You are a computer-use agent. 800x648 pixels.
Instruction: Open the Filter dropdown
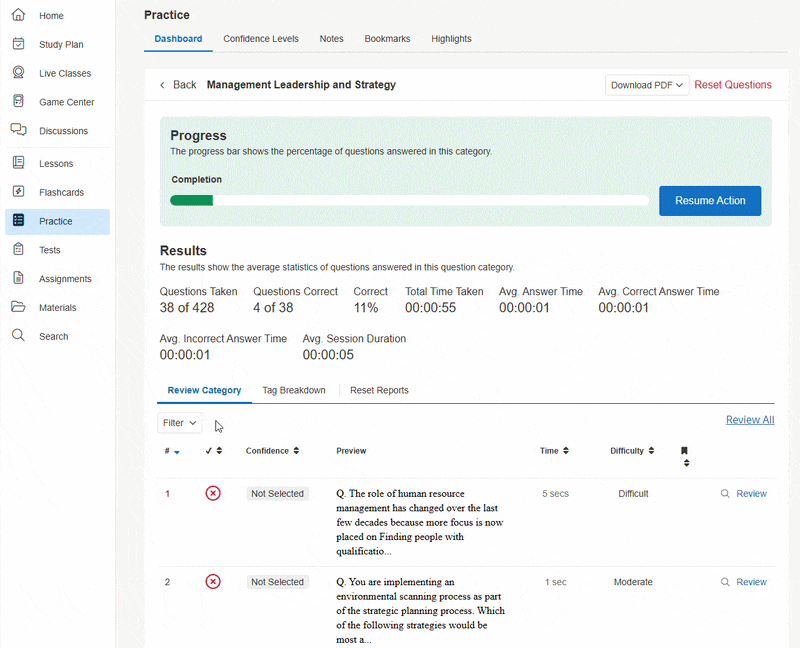pos(180,423)
